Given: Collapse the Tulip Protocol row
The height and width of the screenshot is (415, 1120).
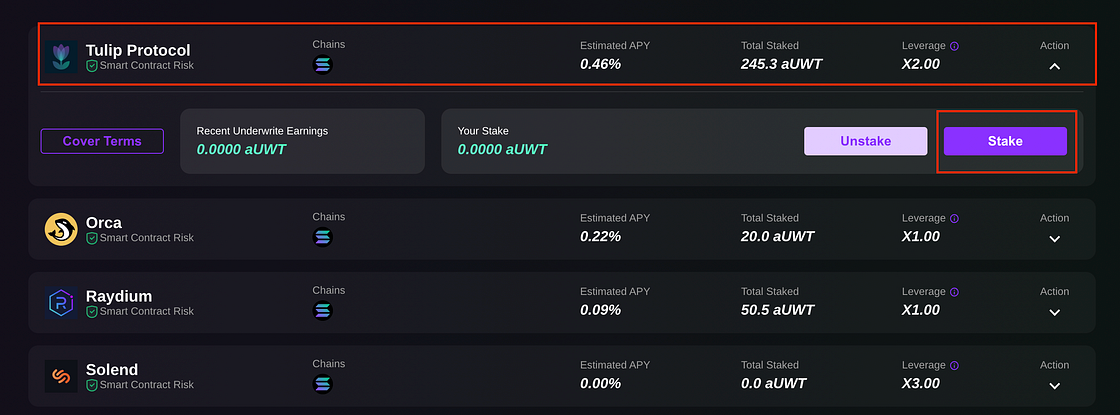Looking at the screenshot, I should tap(1054, 66).
